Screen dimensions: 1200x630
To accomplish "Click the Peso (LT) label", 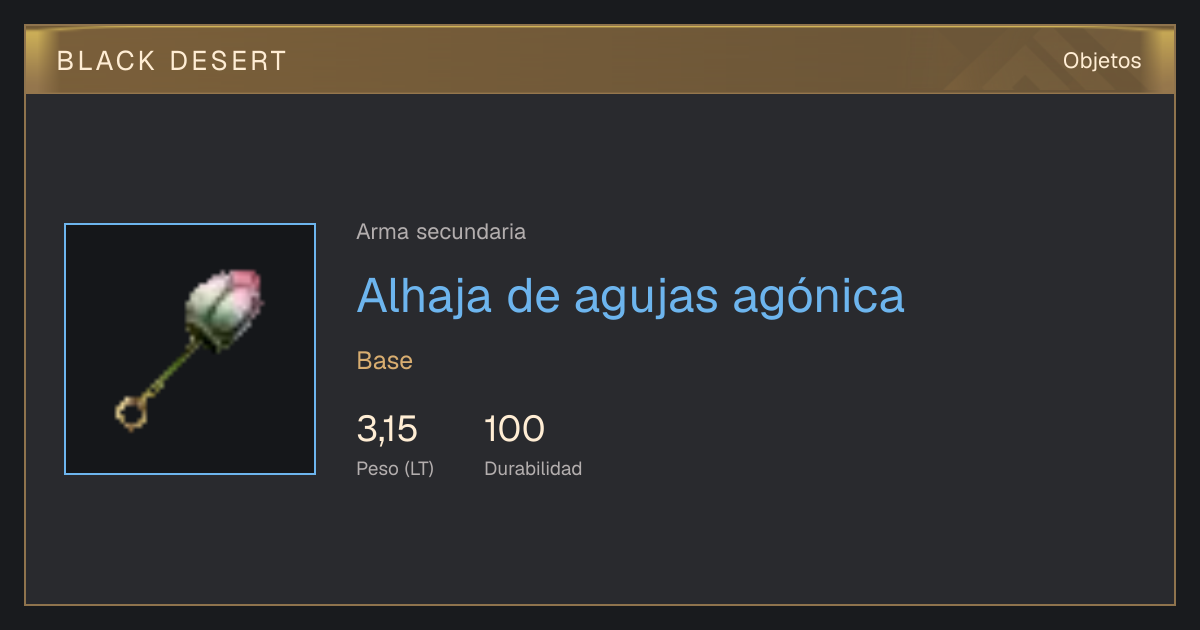I will point(395,468).
